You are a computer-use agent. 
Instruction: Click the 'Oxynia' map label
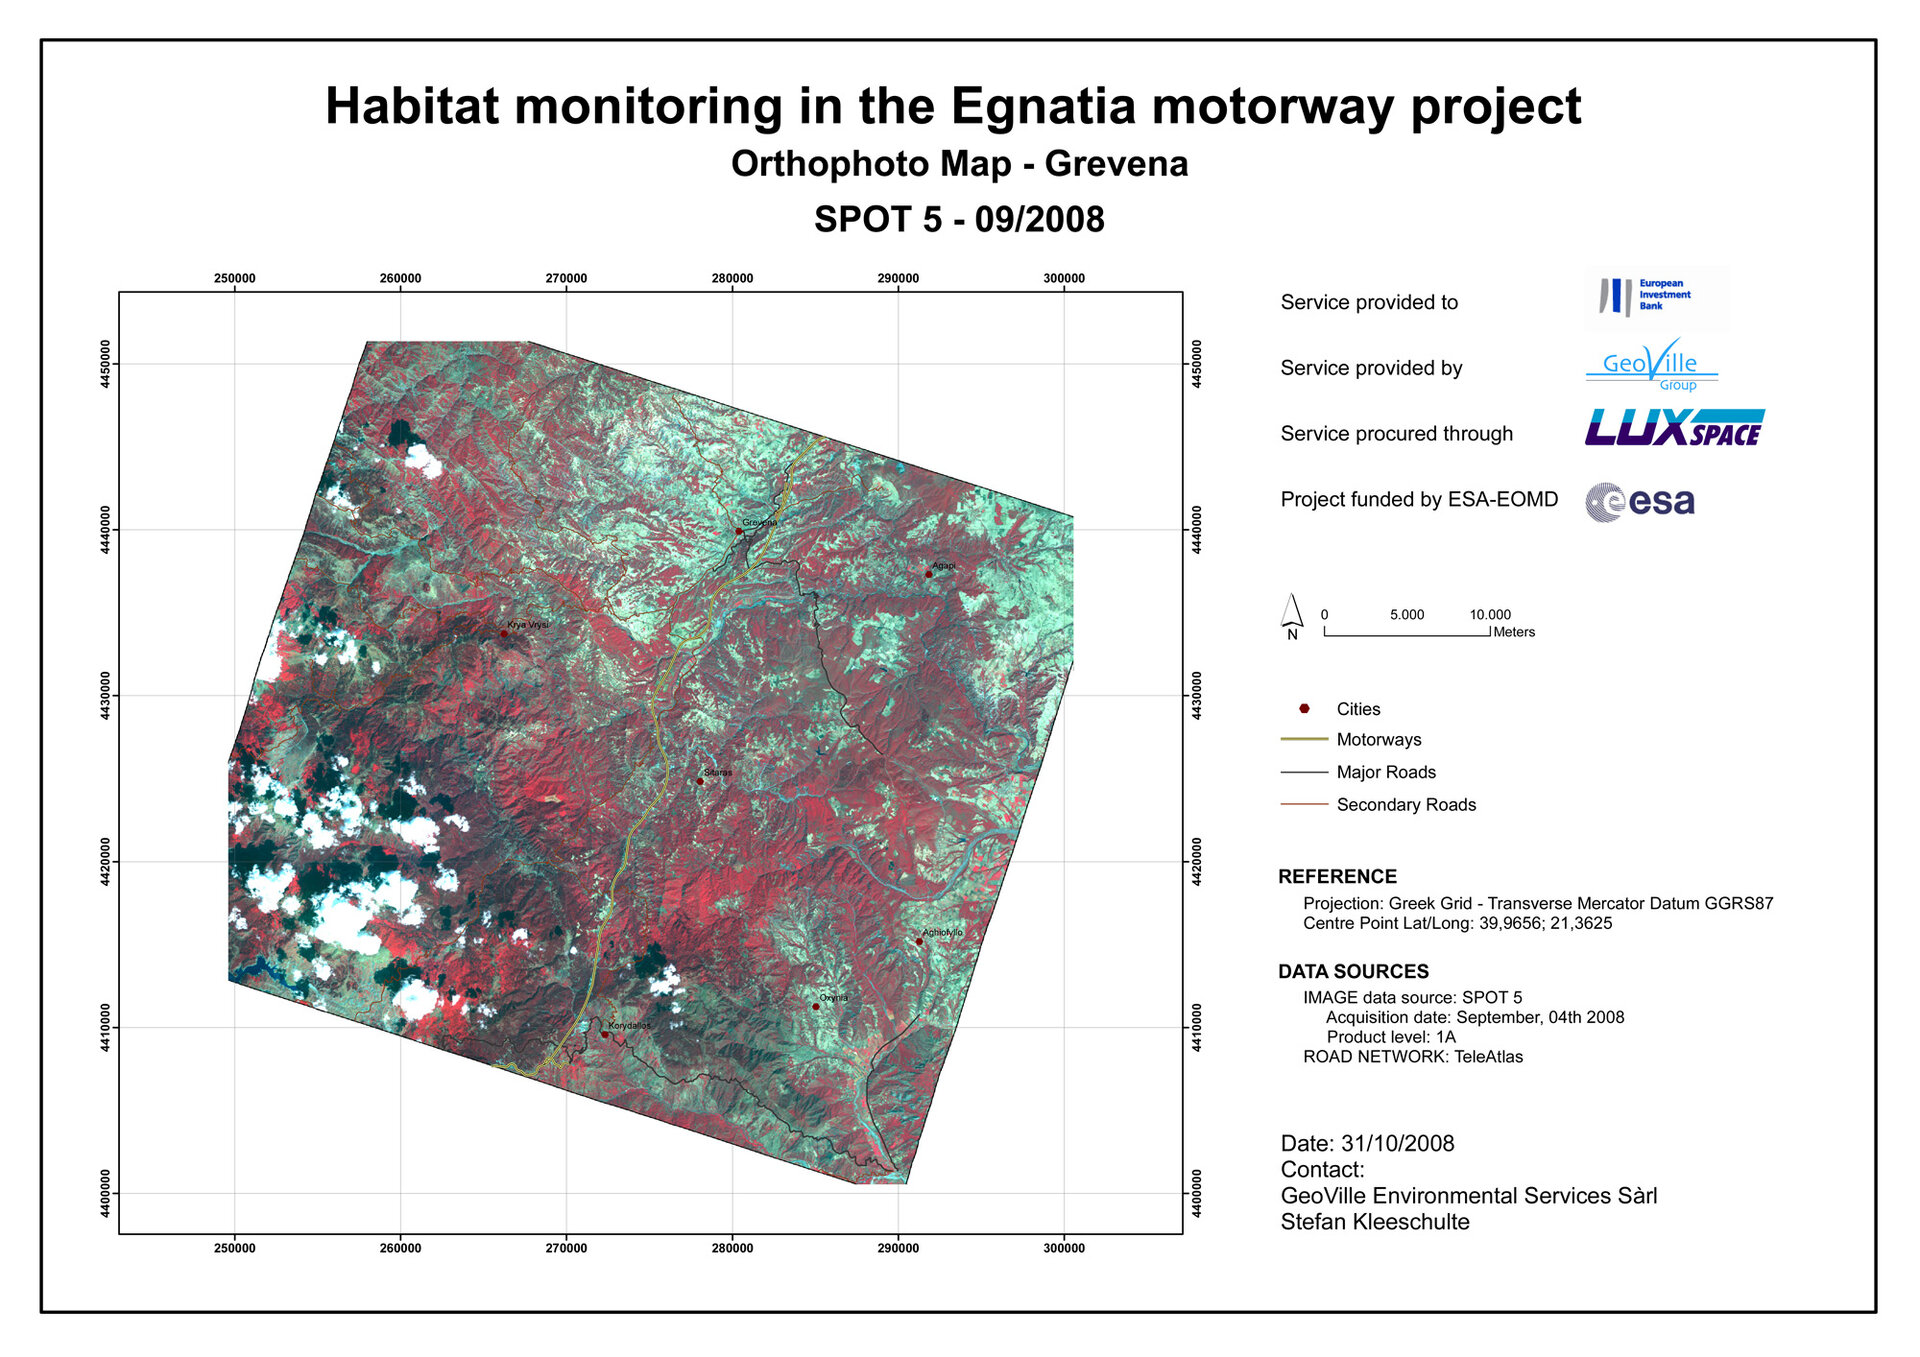click(x=833, y=998)
